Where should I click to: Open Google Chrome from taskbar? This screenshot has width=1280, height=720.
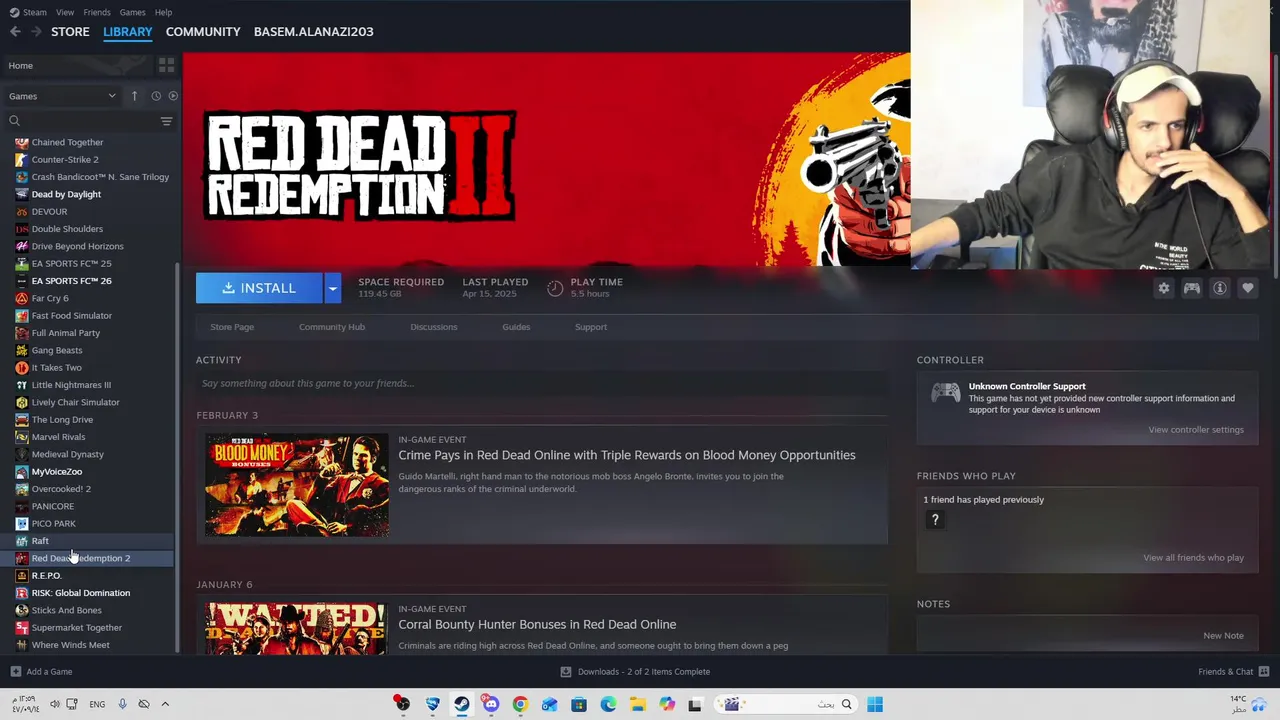coord(520,704)
